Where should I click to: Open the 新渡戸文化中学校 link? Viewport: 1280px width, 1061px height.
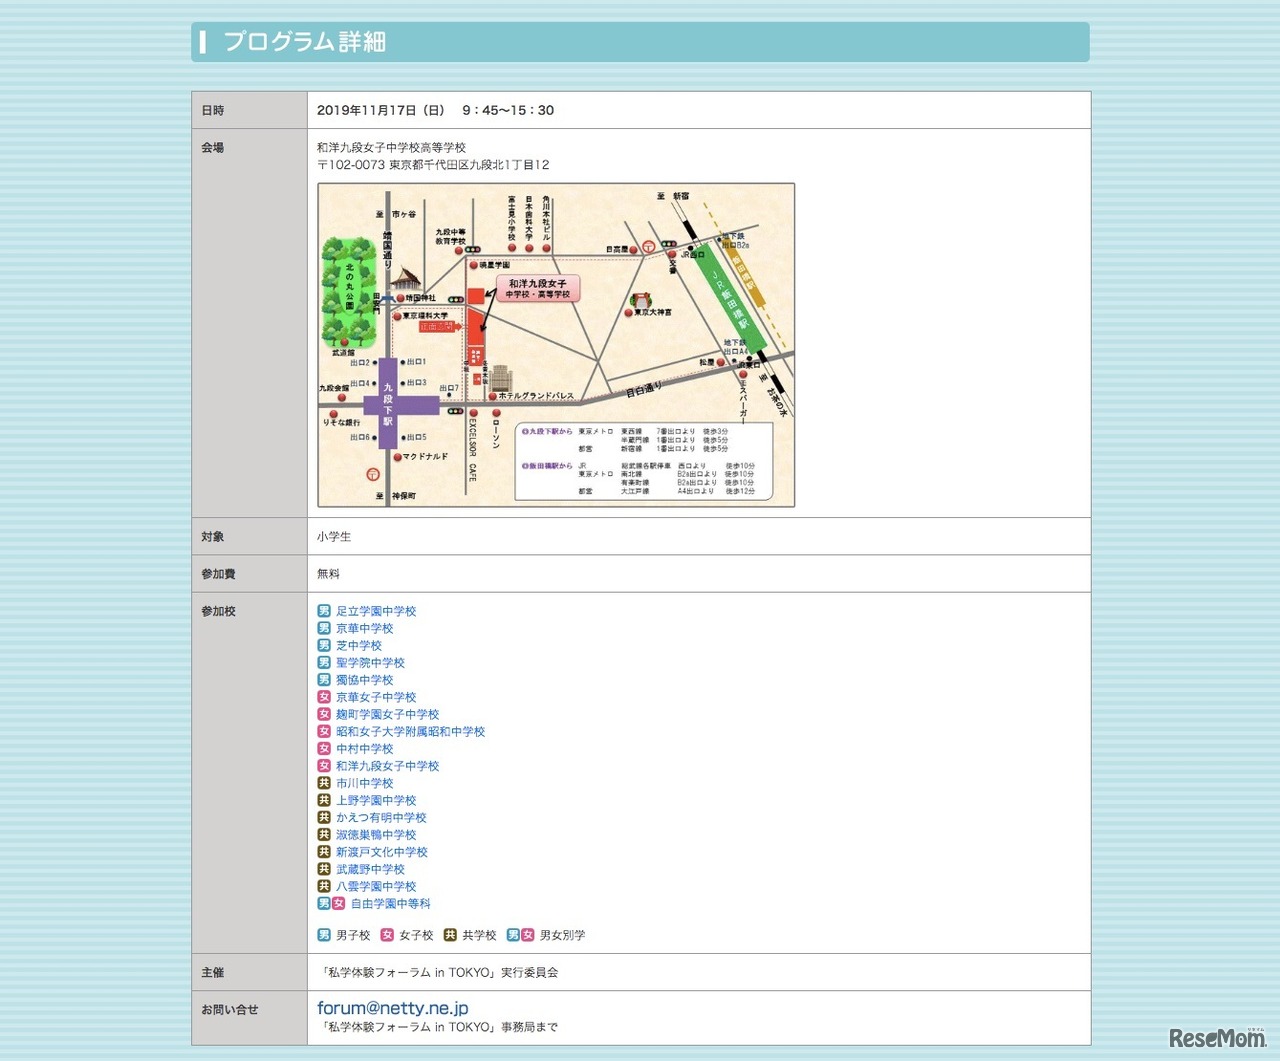pyautogui.click(x=381, y=852)
